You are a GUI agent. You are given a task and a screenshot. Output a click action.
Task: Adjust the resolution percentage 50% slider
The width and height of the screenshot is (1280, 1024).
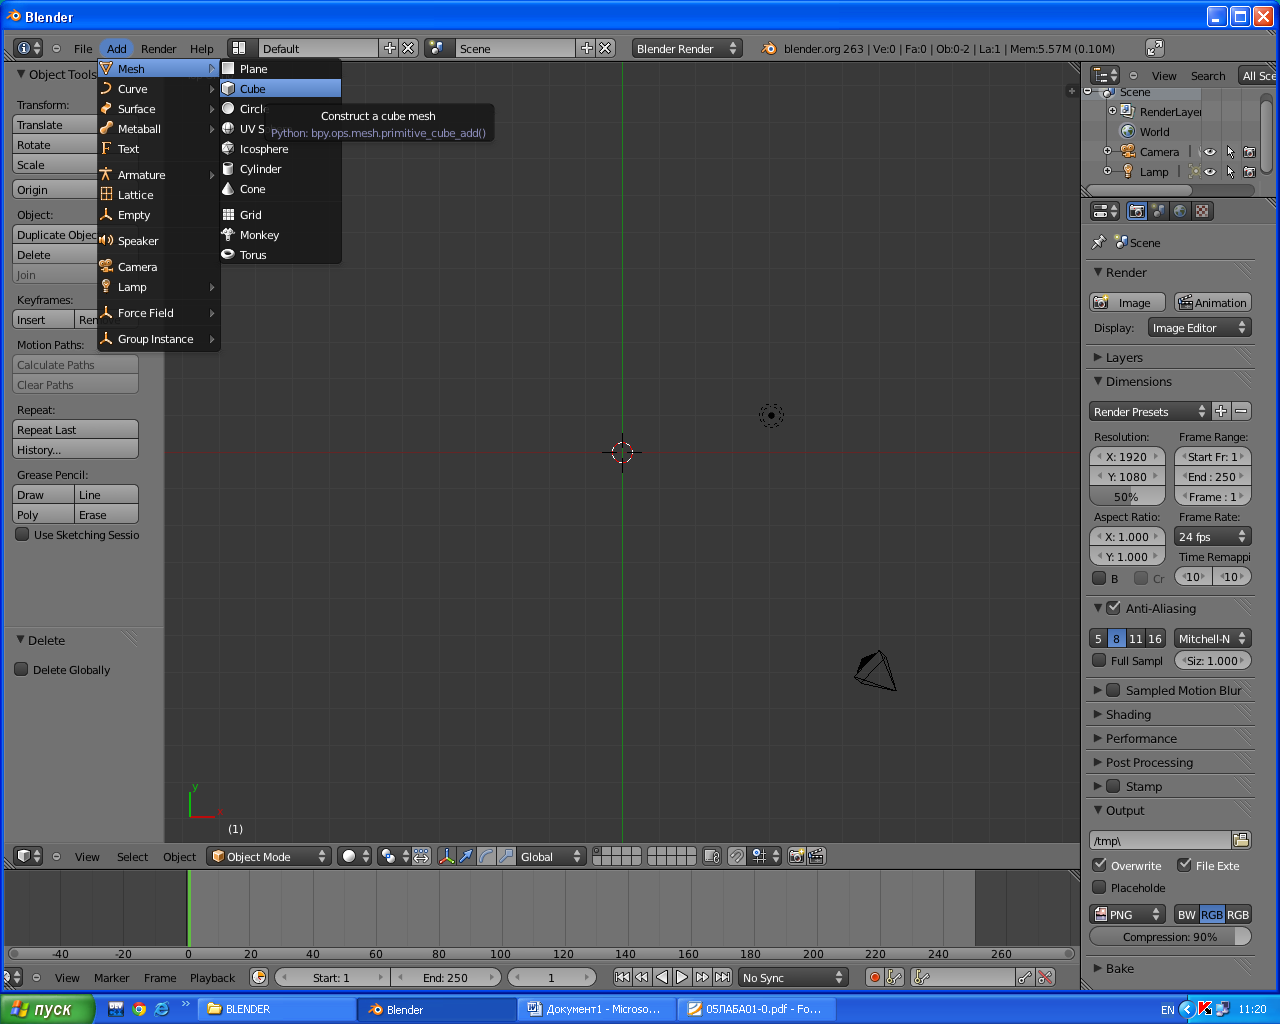pos(1127,496)
